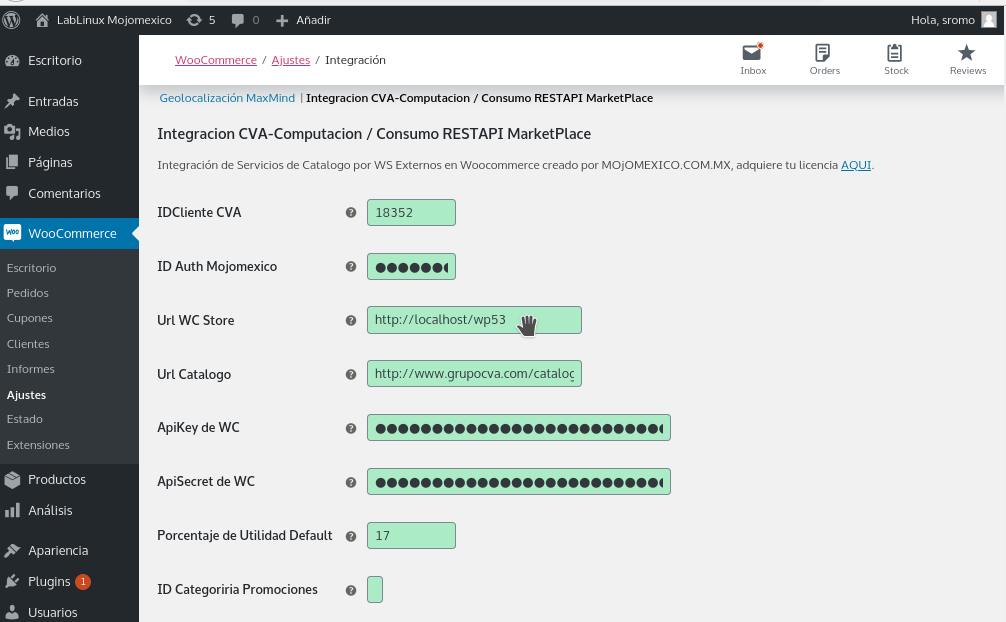
Task: Open comments bubble in admin bar
Action: [237, 21]
